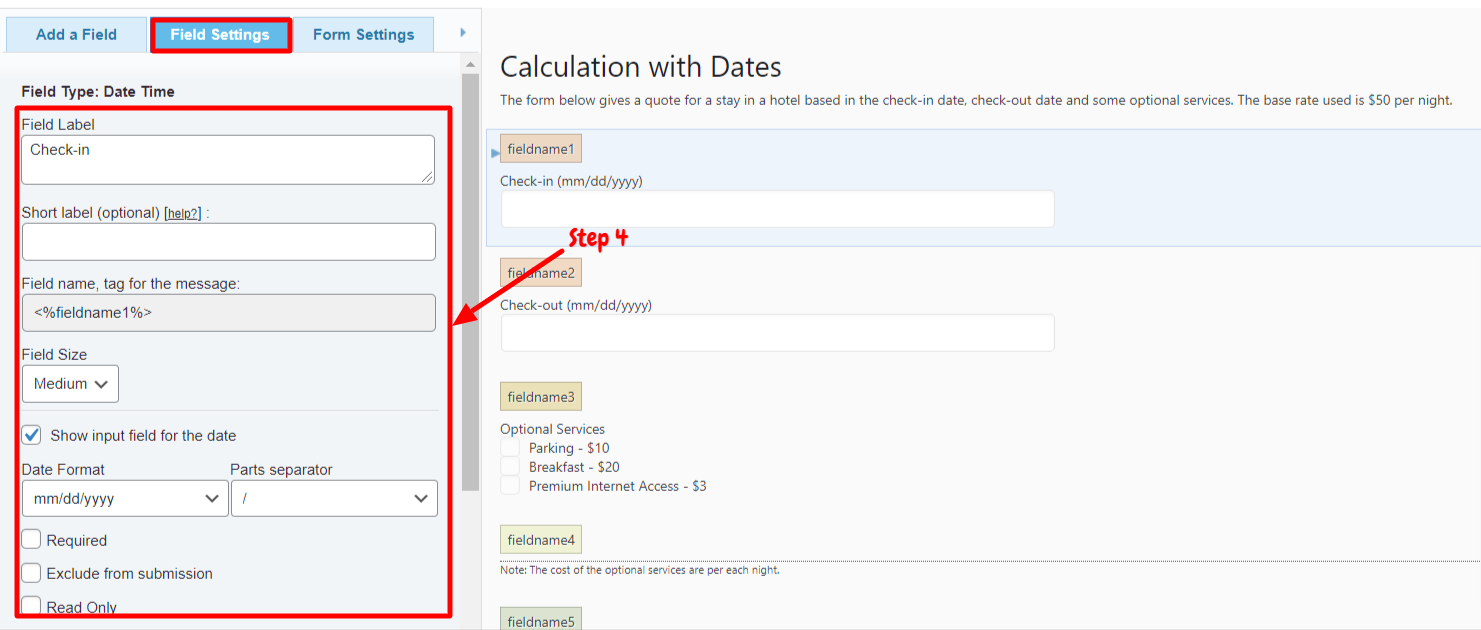Viewport: 1481px width, 630px height.
Task: Tick the Read Only checkbox
Action: [32, 606]
